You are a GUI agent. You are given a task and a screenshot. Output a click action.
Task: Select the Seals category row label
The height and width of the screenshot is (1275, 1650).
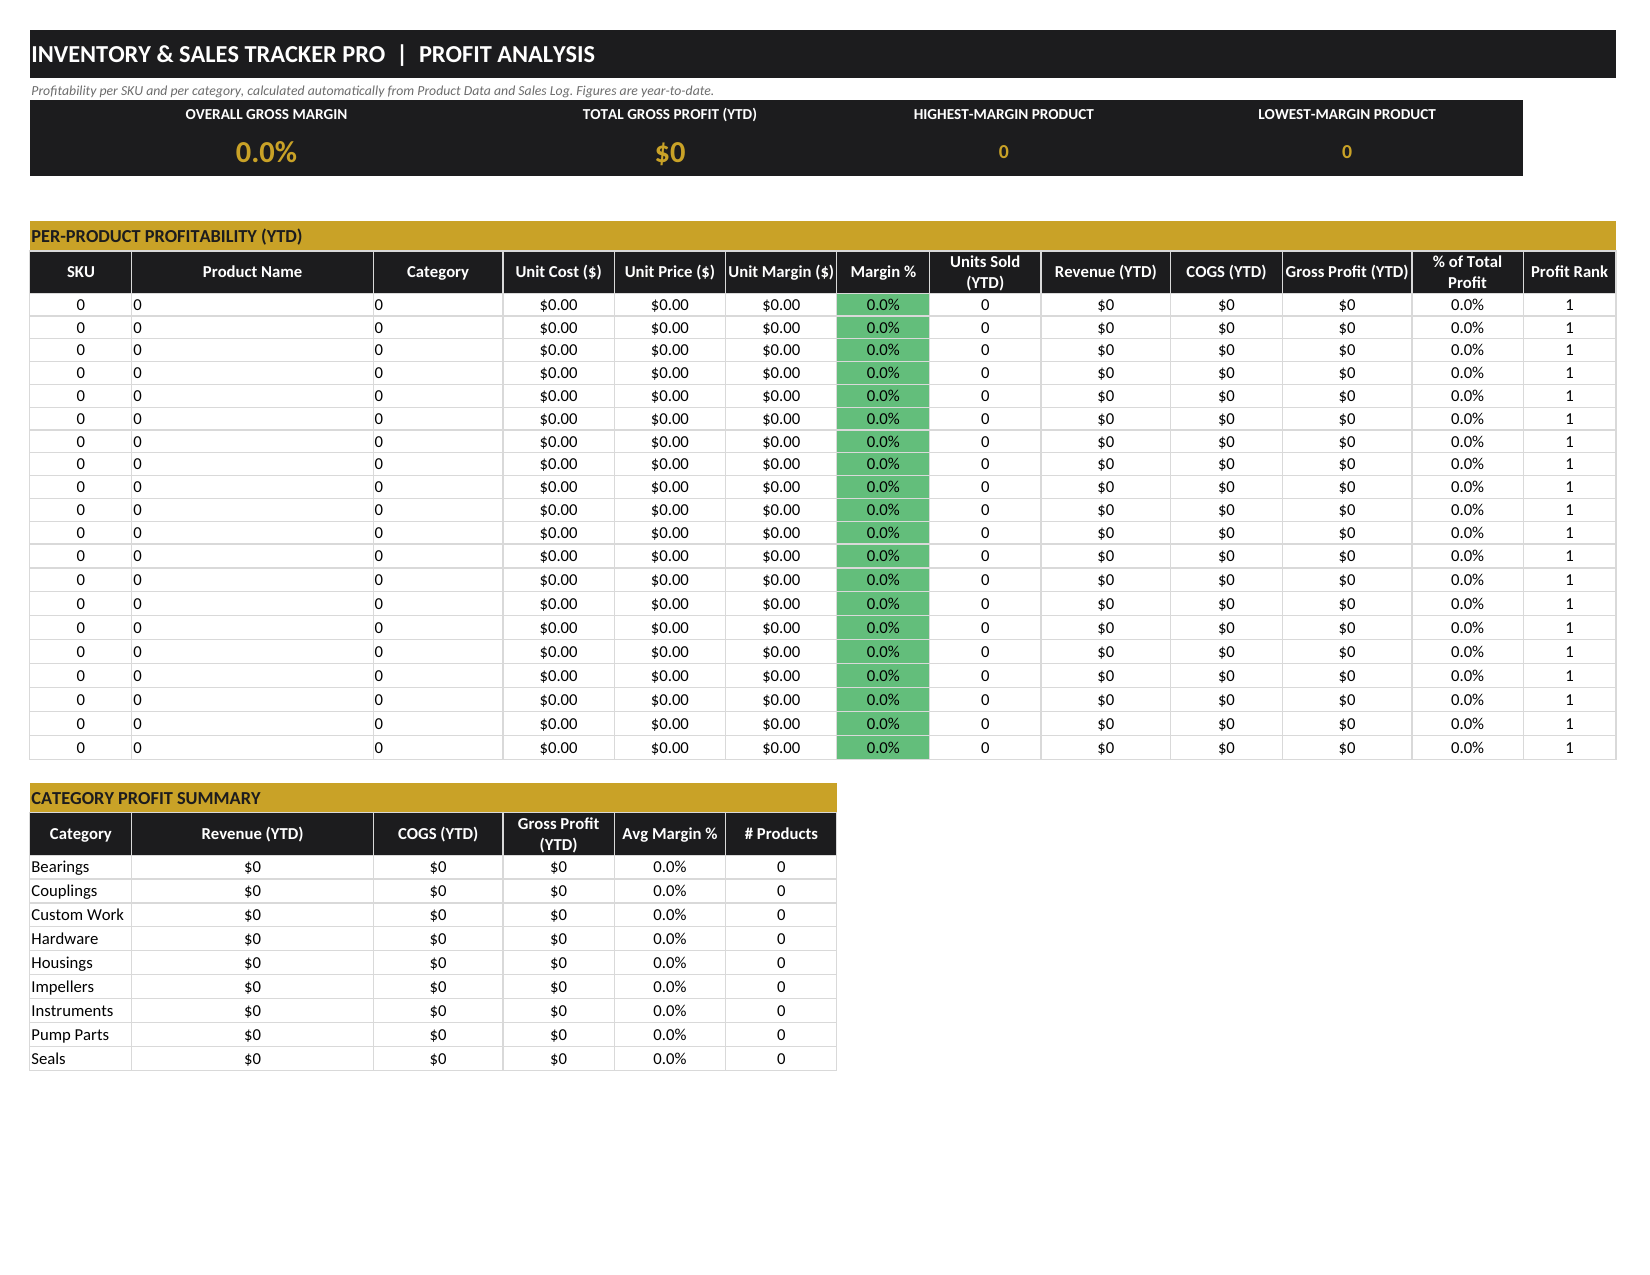(x=48, y=1059)
